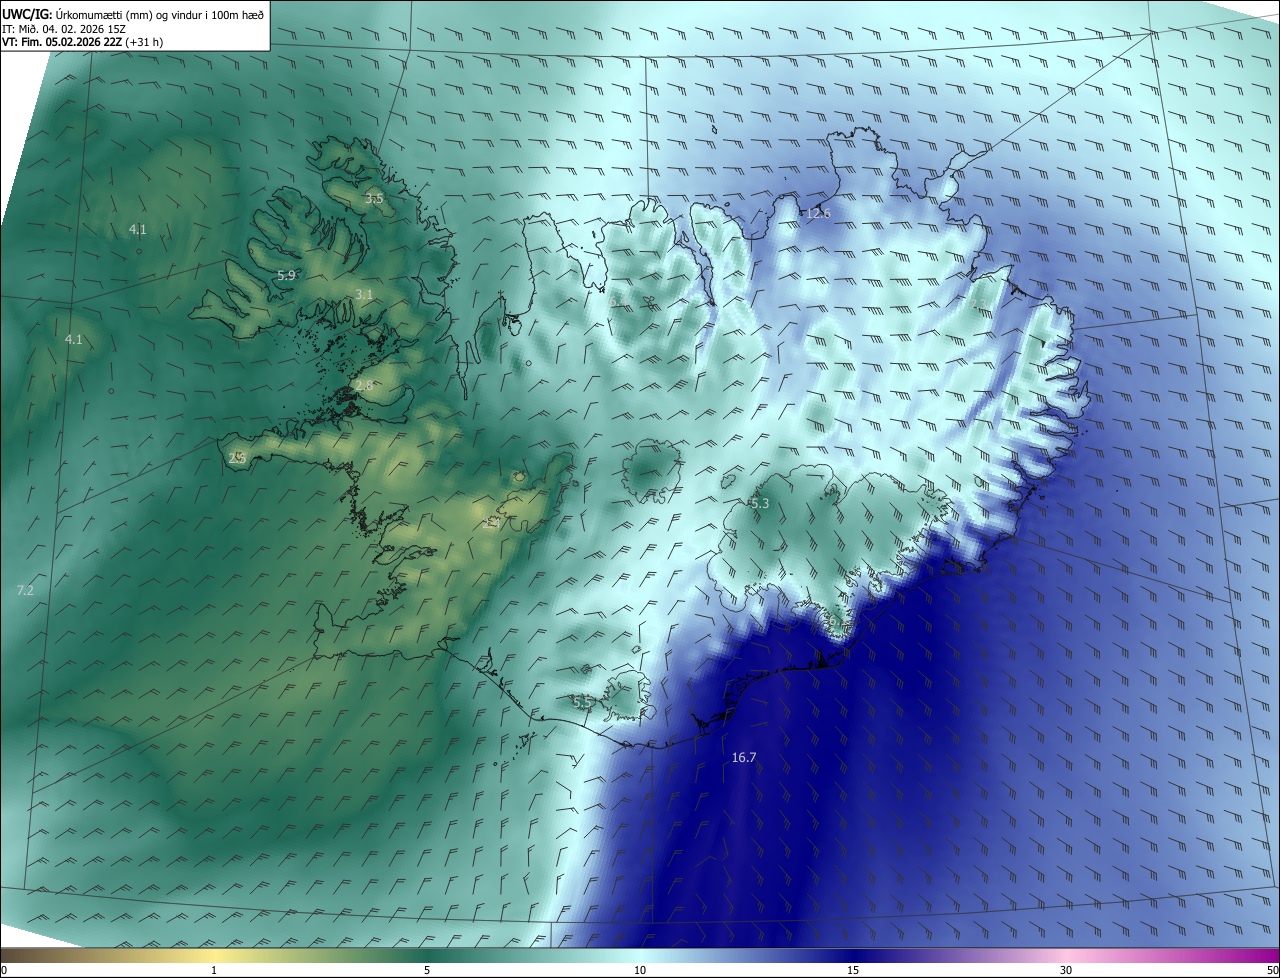Click the initial time "IT: Mið. 04. 02. 2026 15Z"
The height and width of the screenshot is (978, 1280).
tap(64, 29)
